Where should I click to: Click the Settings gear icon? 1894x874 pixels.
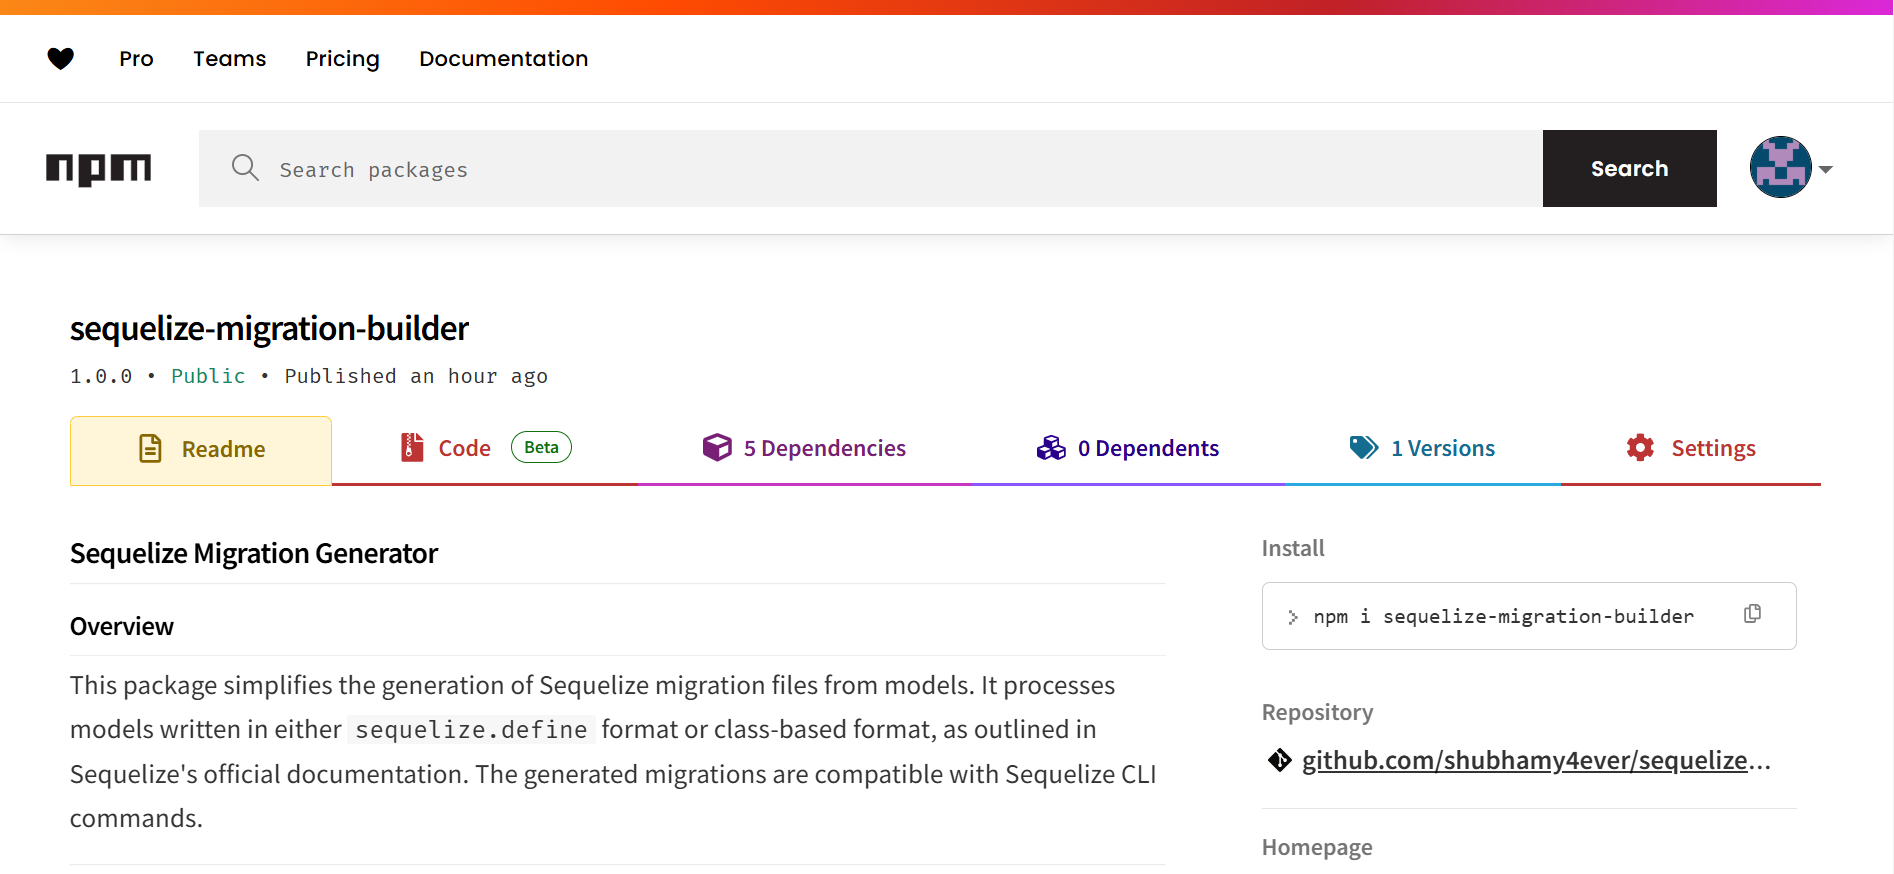[x=1640, y=448]
